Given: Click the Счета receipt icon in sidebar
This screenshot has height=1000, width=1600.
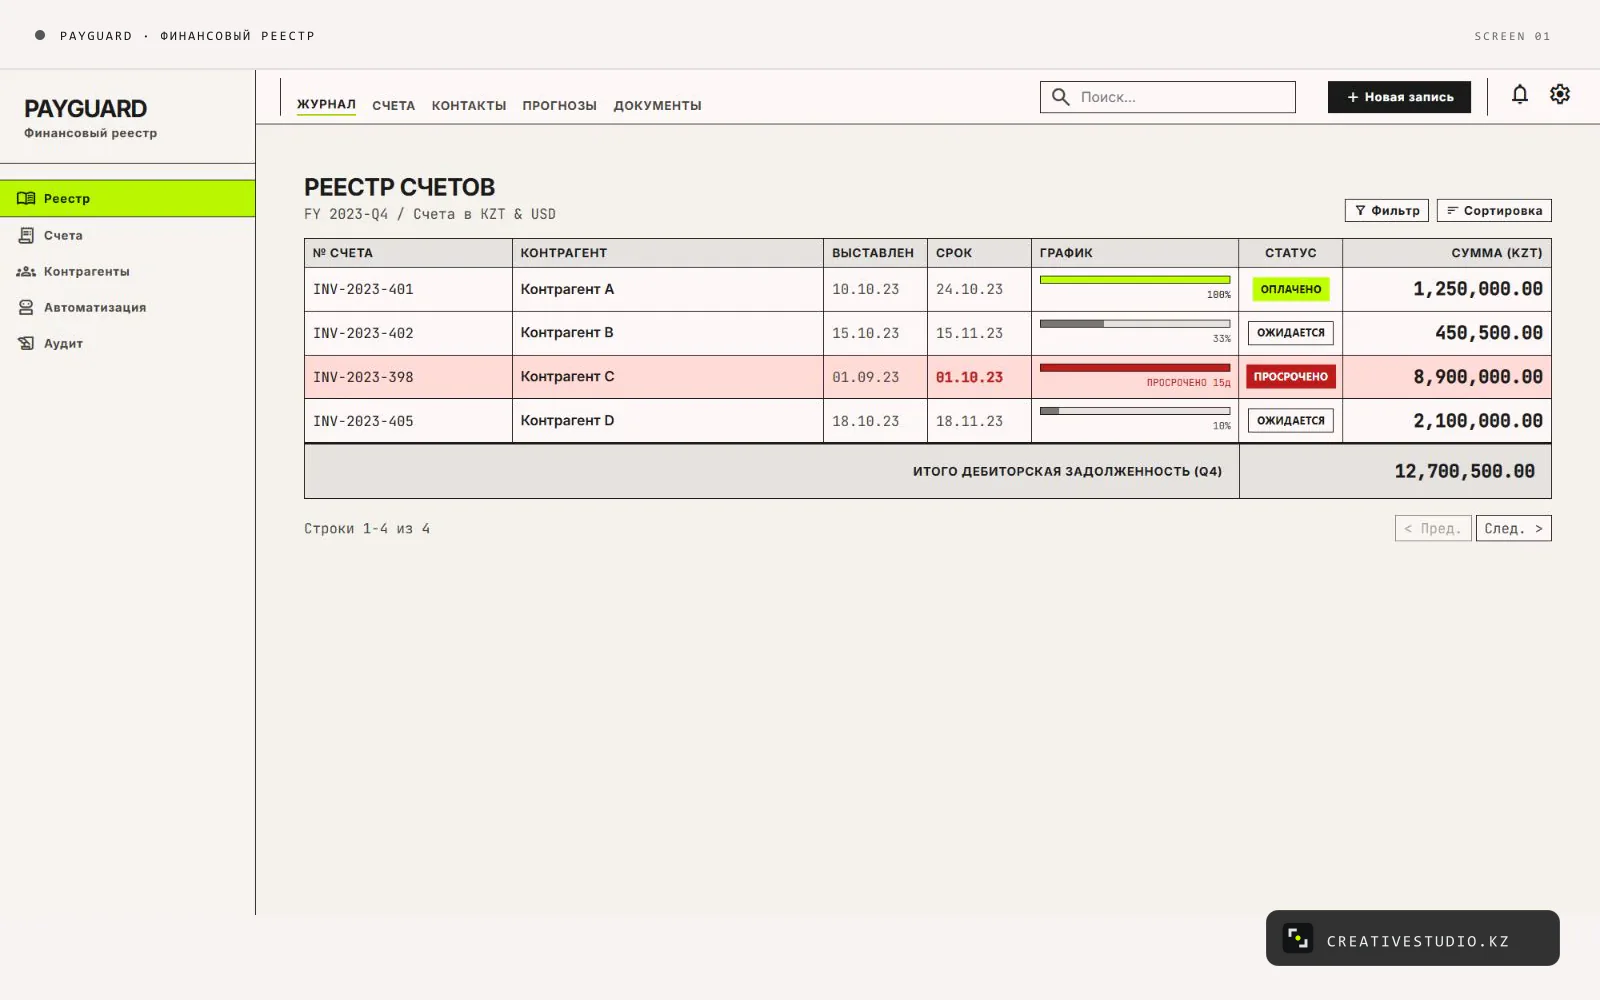Looking at the screenshot, I should click(x=26, y=235).
